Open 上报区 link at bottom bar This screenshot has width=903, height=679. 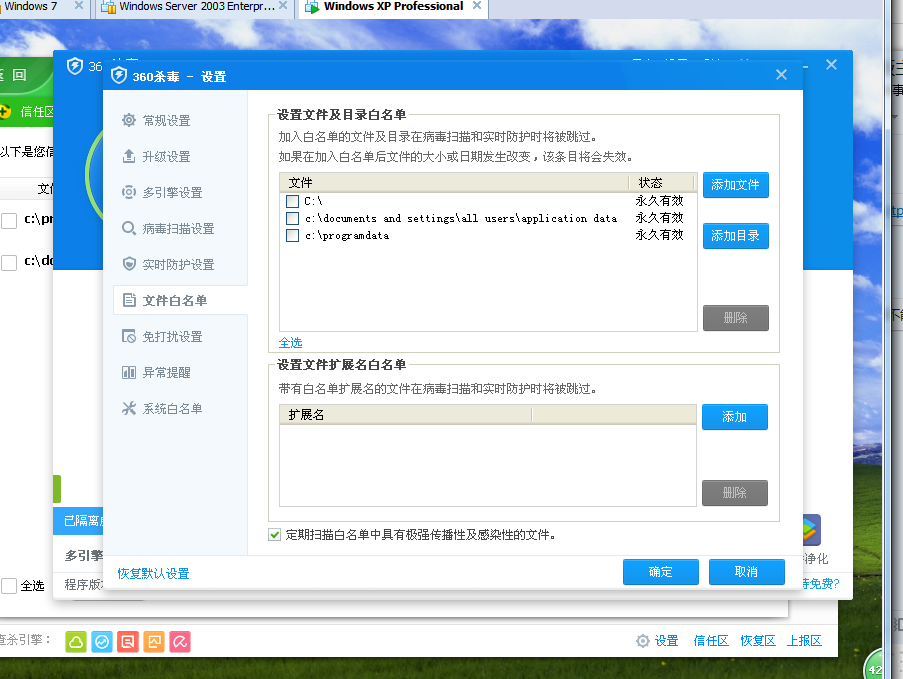tap(804, 640)
